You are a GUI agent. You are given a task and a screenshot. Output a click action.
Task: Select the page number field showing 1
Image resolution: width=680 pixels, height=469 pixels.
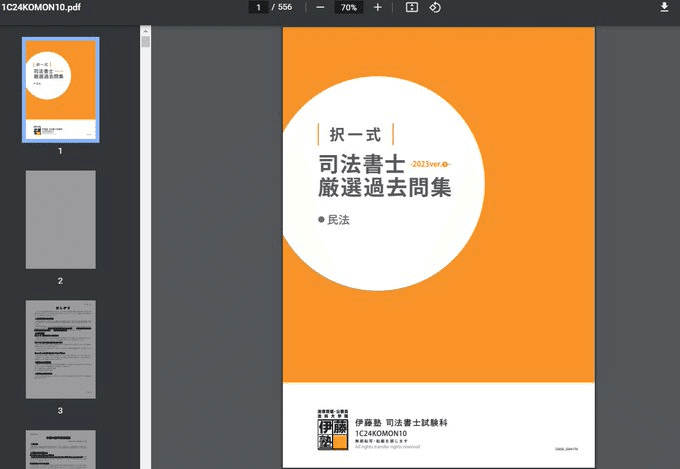point(258,7)
